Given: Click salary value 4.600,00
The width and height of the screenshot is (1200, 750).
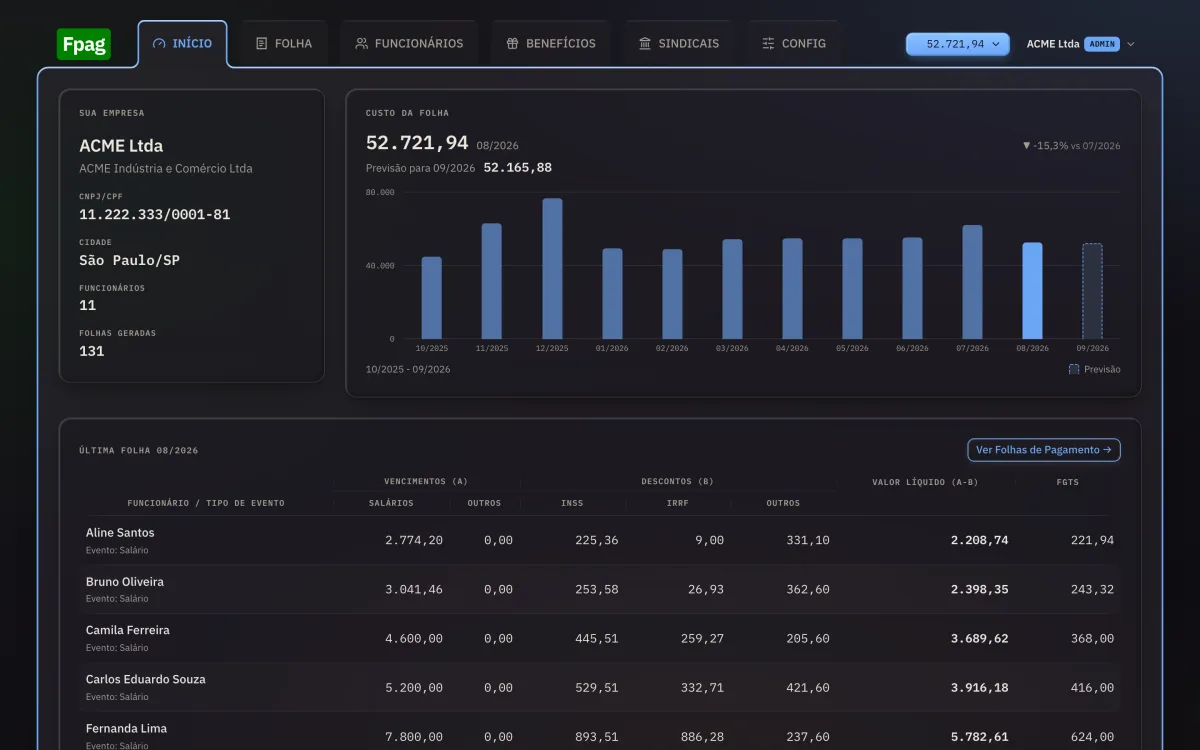Looking at the screenshot, I should tap(414, 638).
